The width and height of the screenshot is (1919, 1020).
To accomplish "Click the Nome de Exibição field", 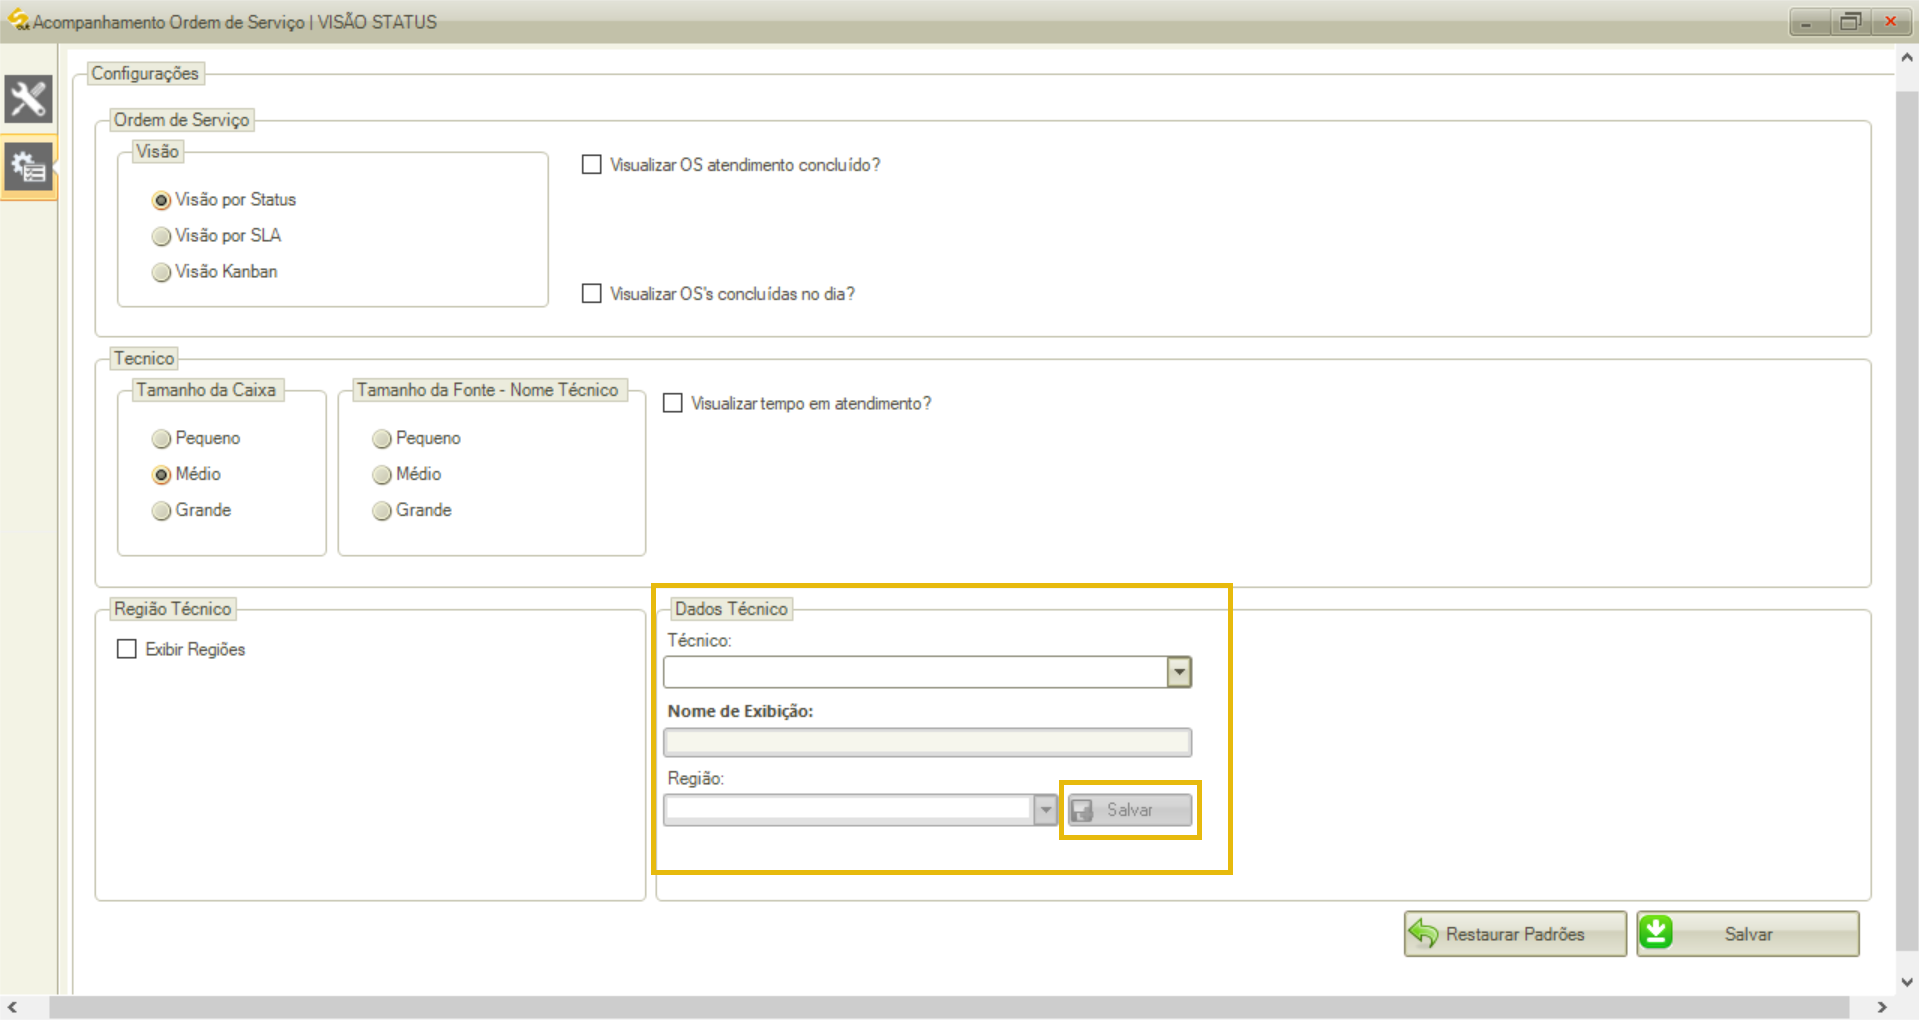I will [x=927, y=742].
